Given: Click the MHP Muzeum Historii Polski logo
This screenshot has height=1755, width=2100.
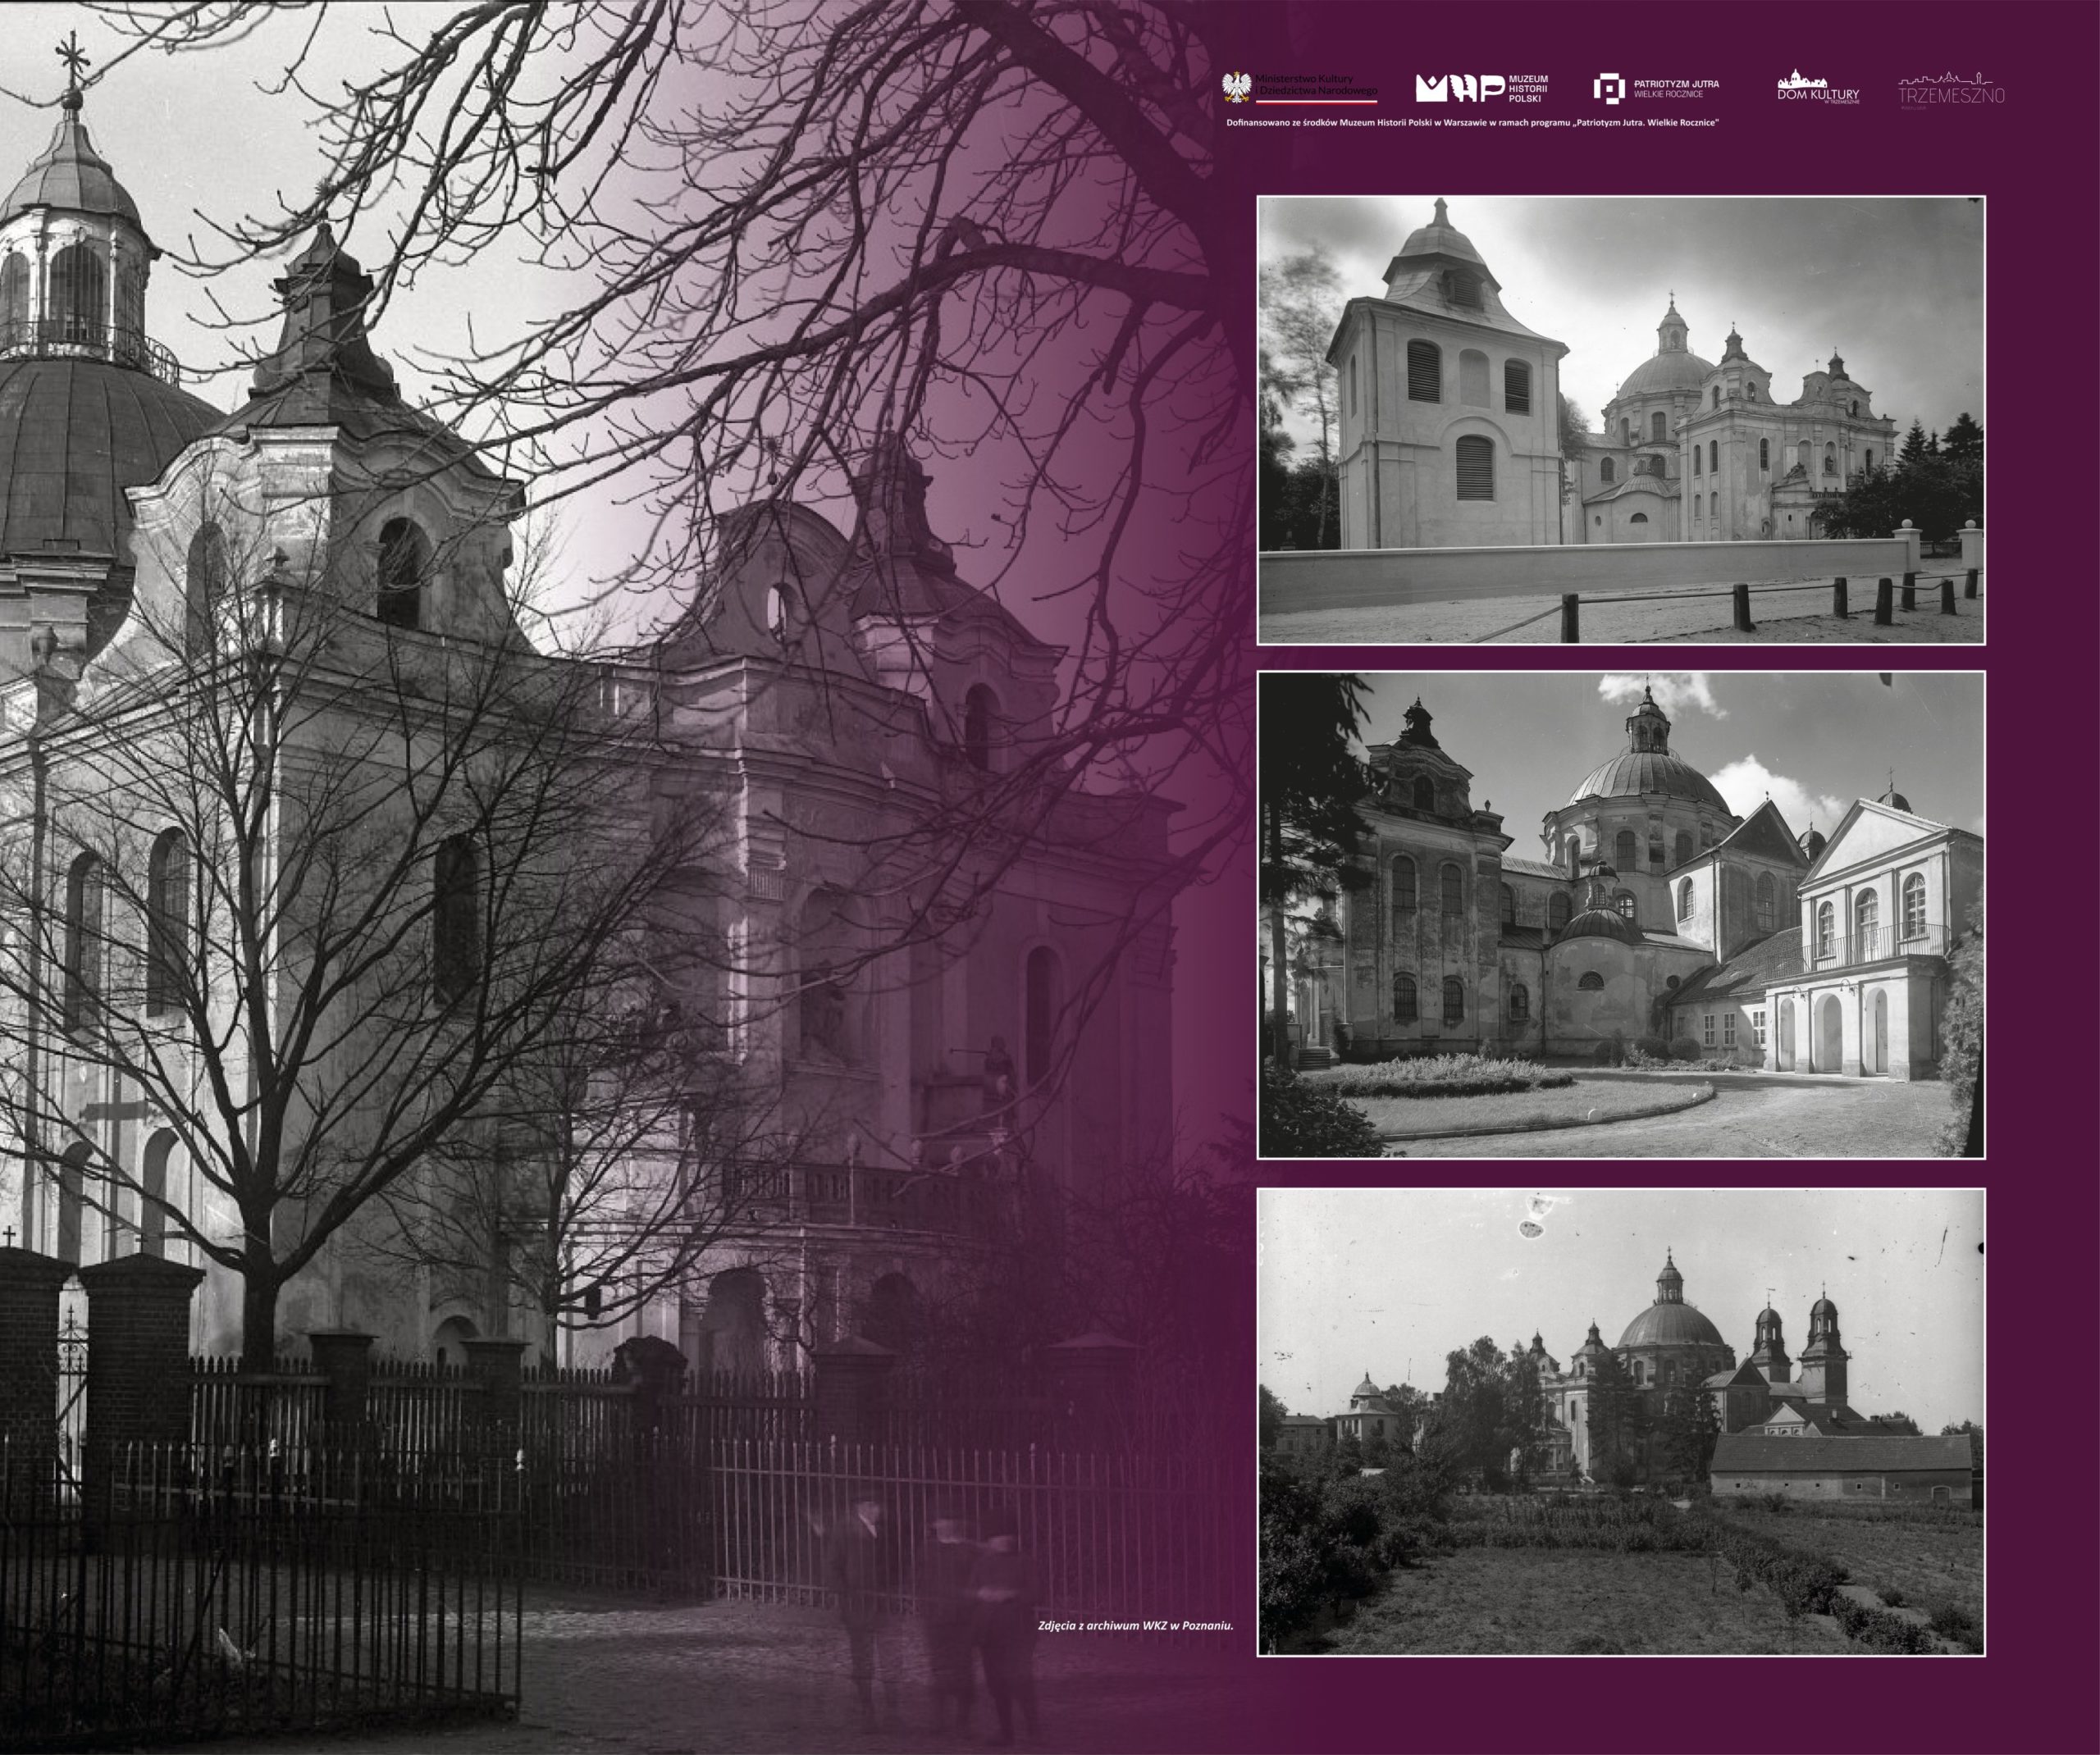Looking at the screenshot, I should (1459, 89).
